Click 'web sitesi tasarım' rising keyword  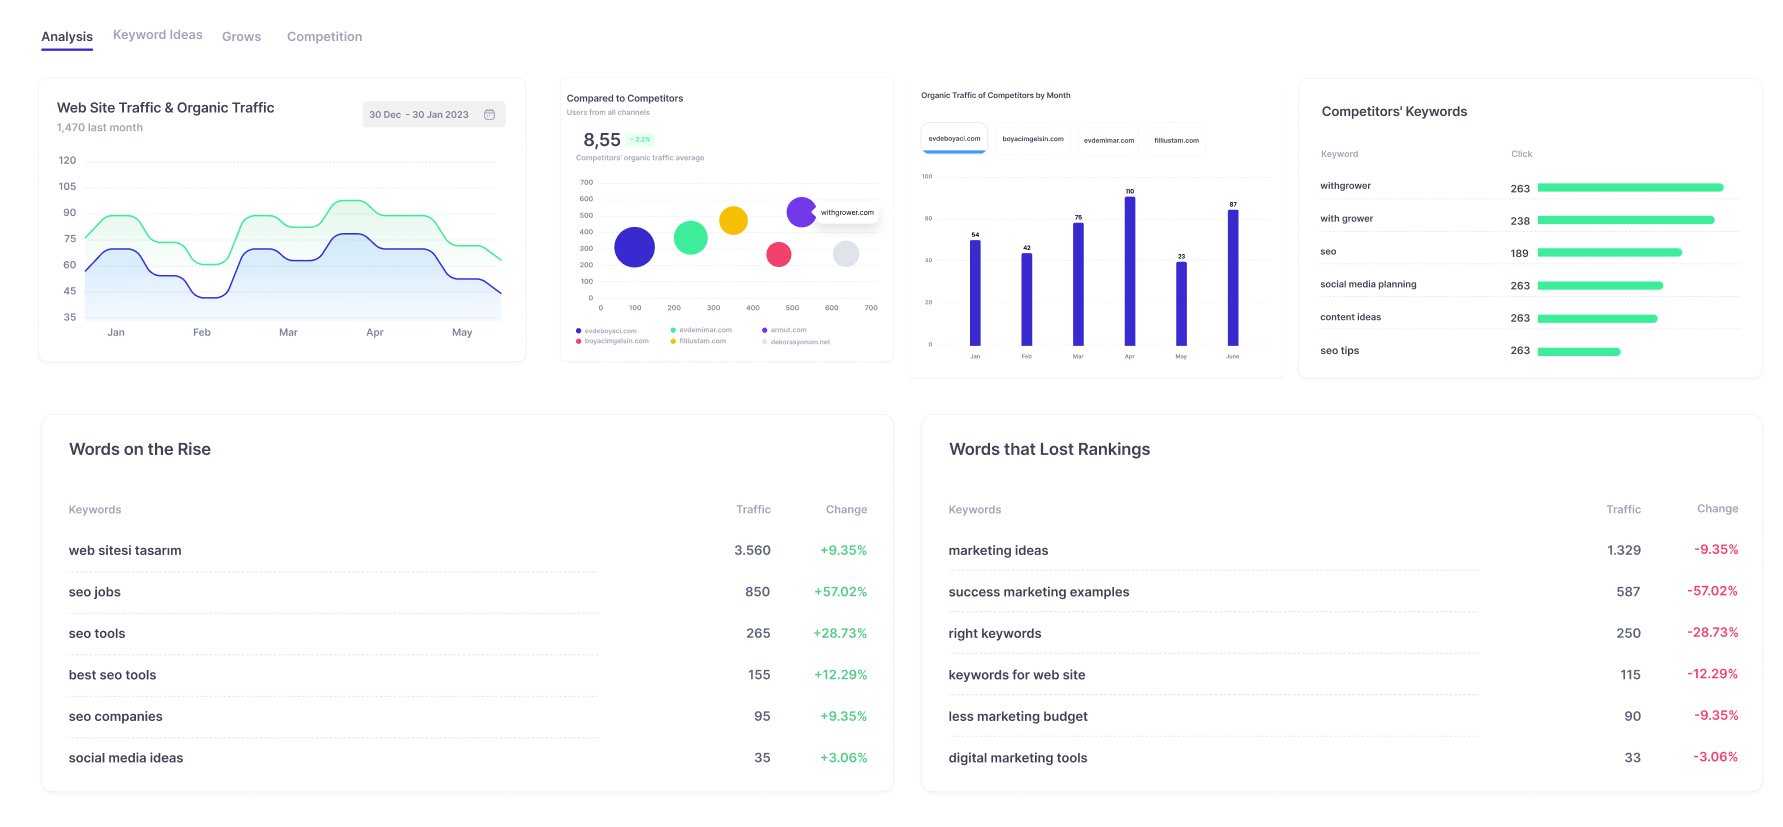pyautogui.click(x=125, y=551)
